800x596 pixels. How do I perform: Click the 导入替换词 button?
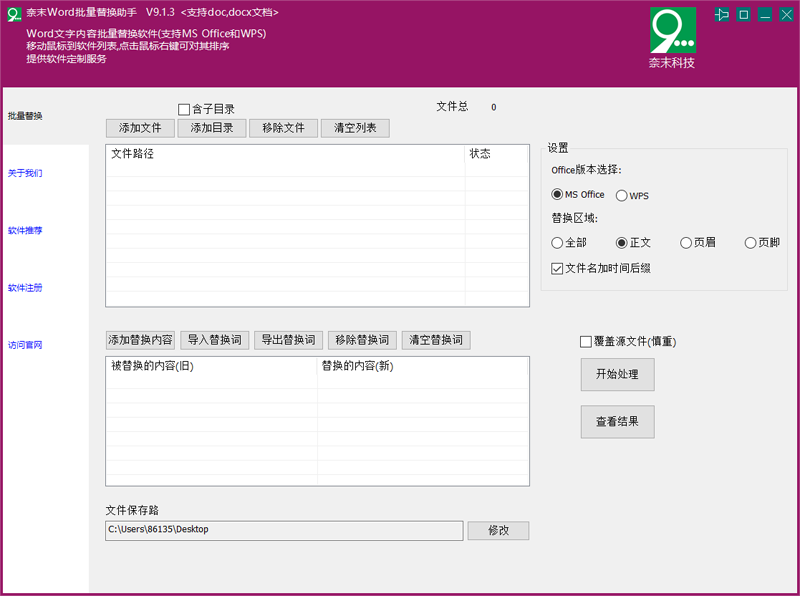pyautogui.click(x=215, y=340)
